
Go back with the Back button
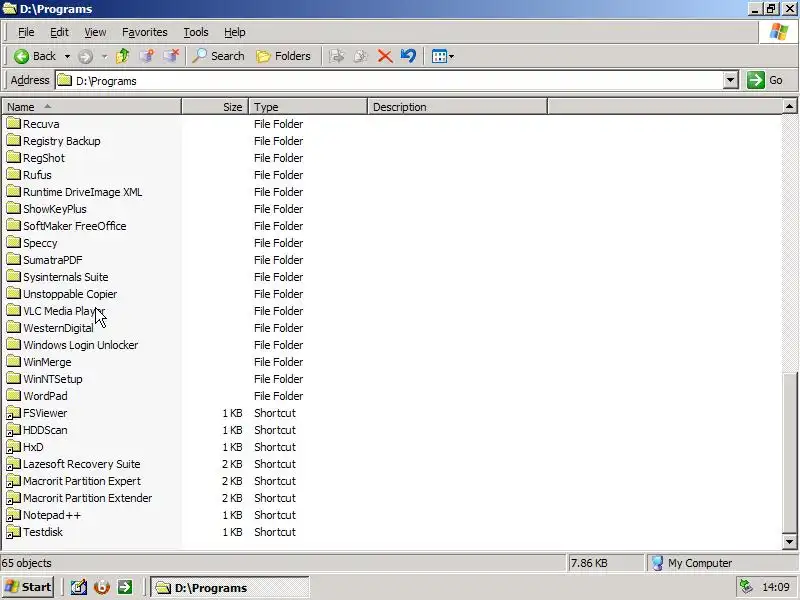tap(35, 56)
